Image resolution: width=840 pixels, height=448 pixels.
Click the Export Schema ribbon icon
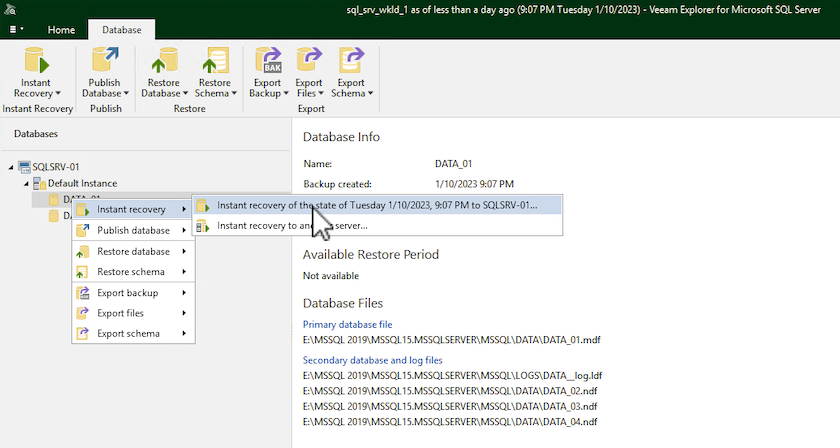click(350, 61)
